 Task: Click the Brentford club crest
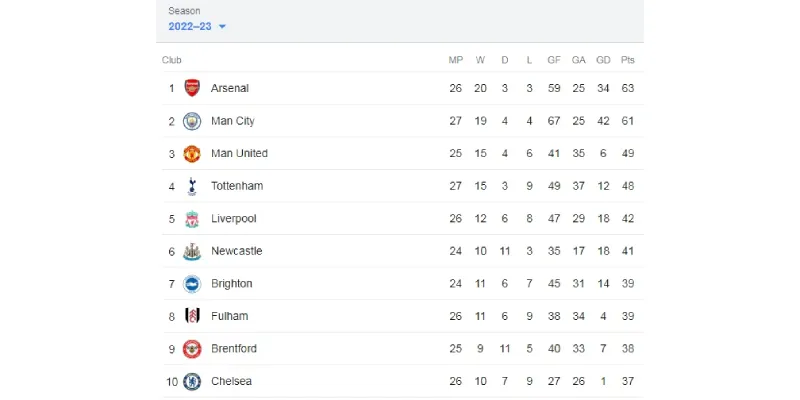[x=192, y=349]
